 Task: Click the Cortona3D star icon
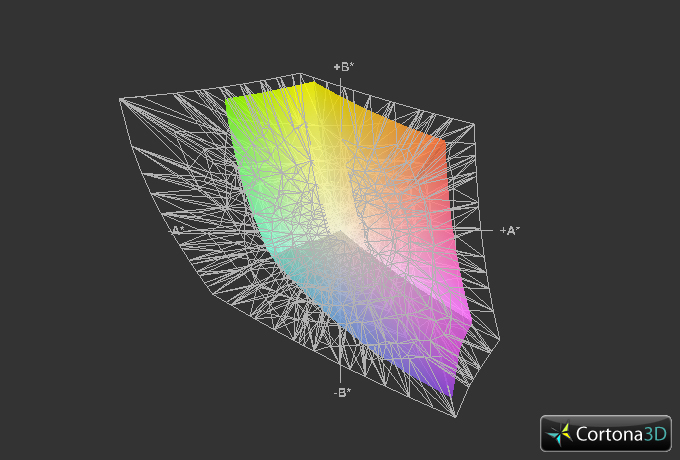click(x=560, y=434)
